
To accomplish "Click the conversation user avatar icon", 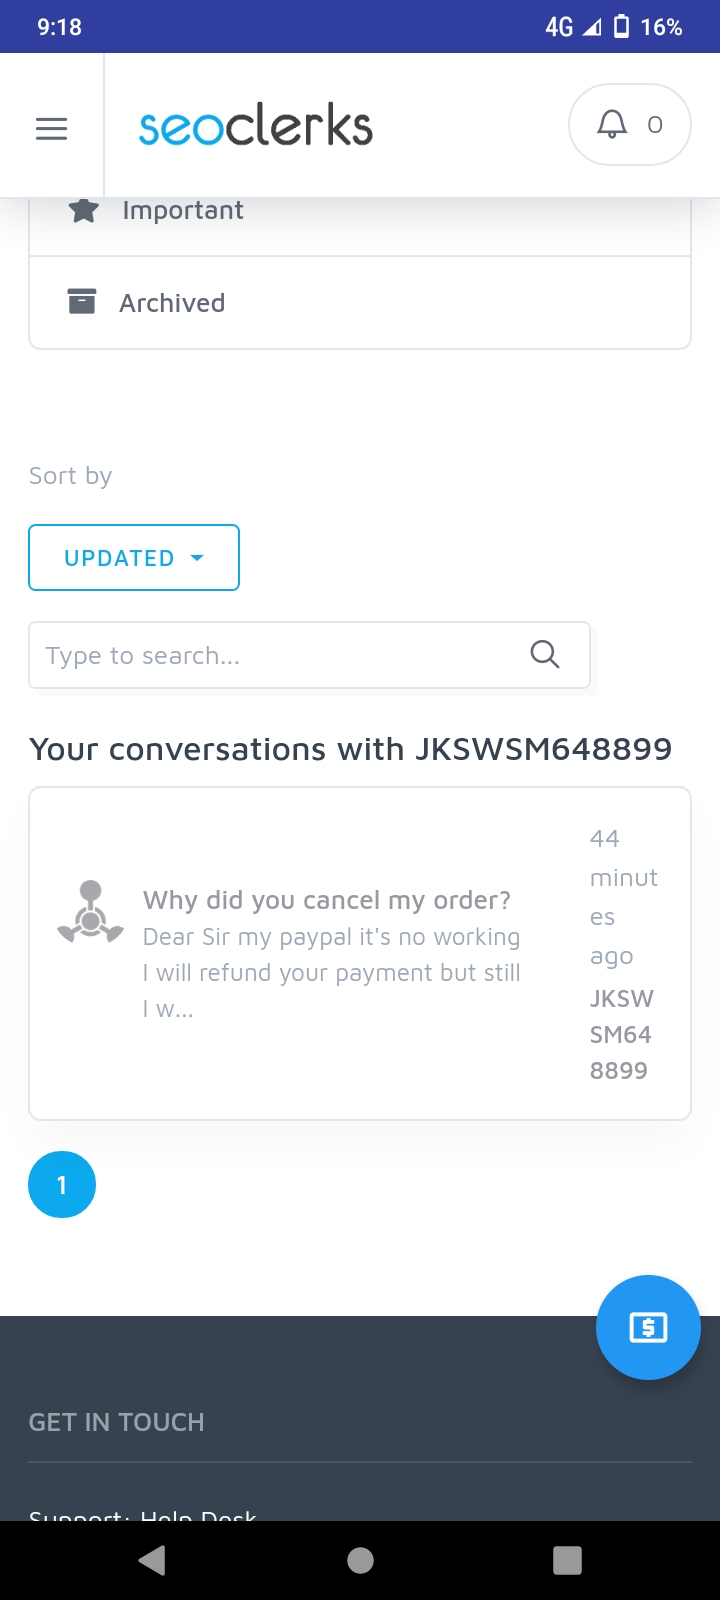I will (91, 911).
